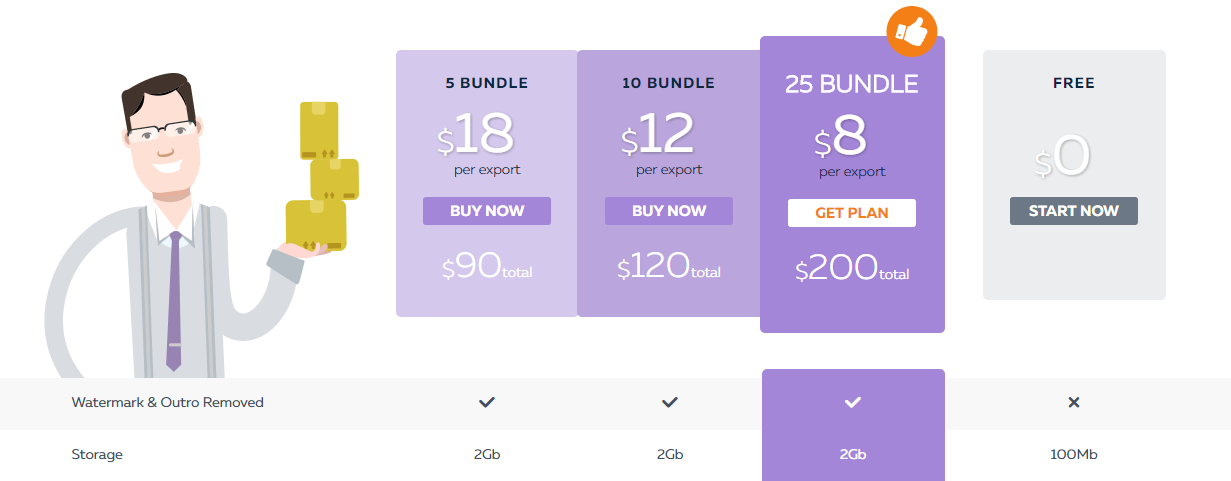Click the orange thumbs-up badge icon
Viewport: 1231px width, 481px height.
pos(912,31)
